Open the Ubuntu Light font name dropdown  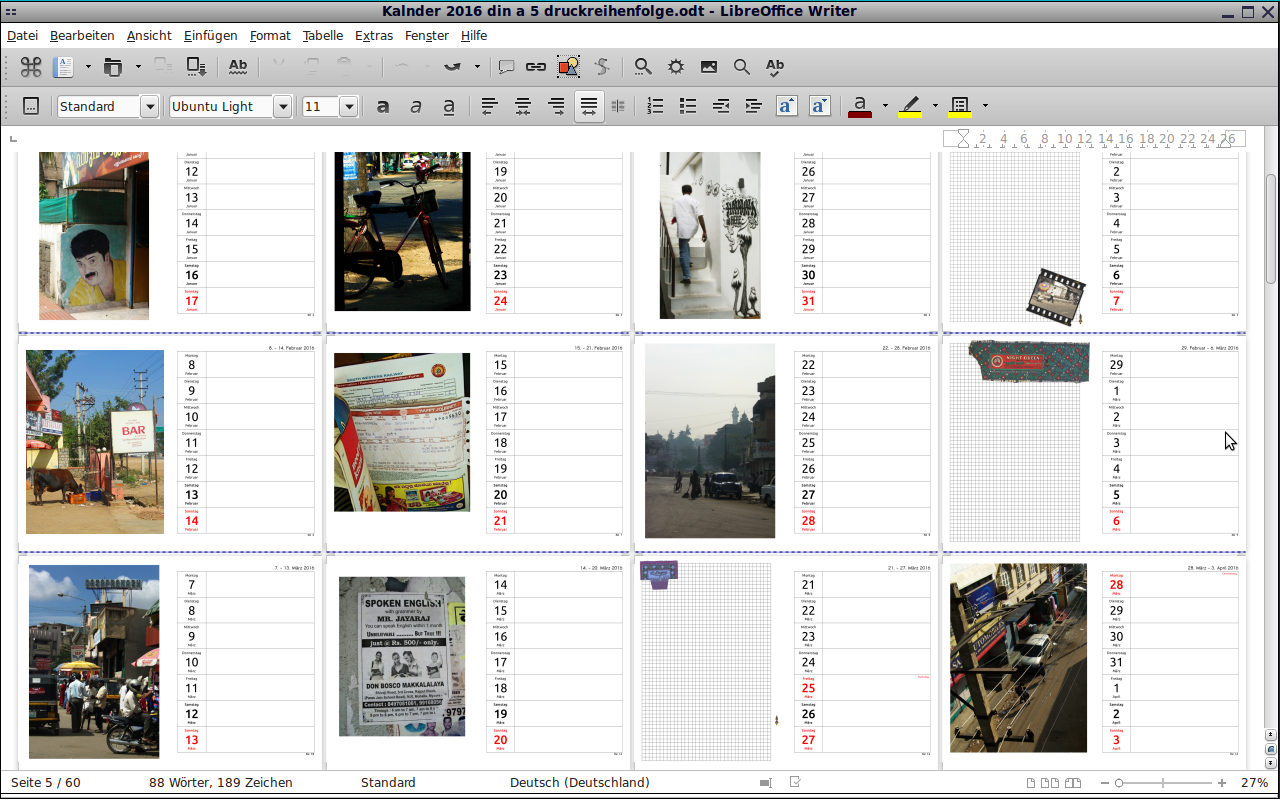click(x=283, y=106)
